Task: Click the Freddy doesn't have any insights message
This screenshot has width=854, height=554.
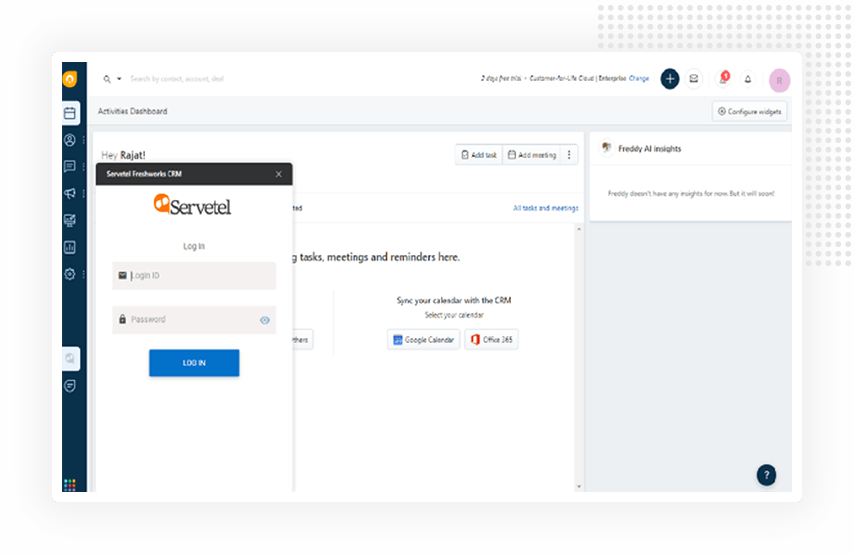Action: click(x=691, y=193)
